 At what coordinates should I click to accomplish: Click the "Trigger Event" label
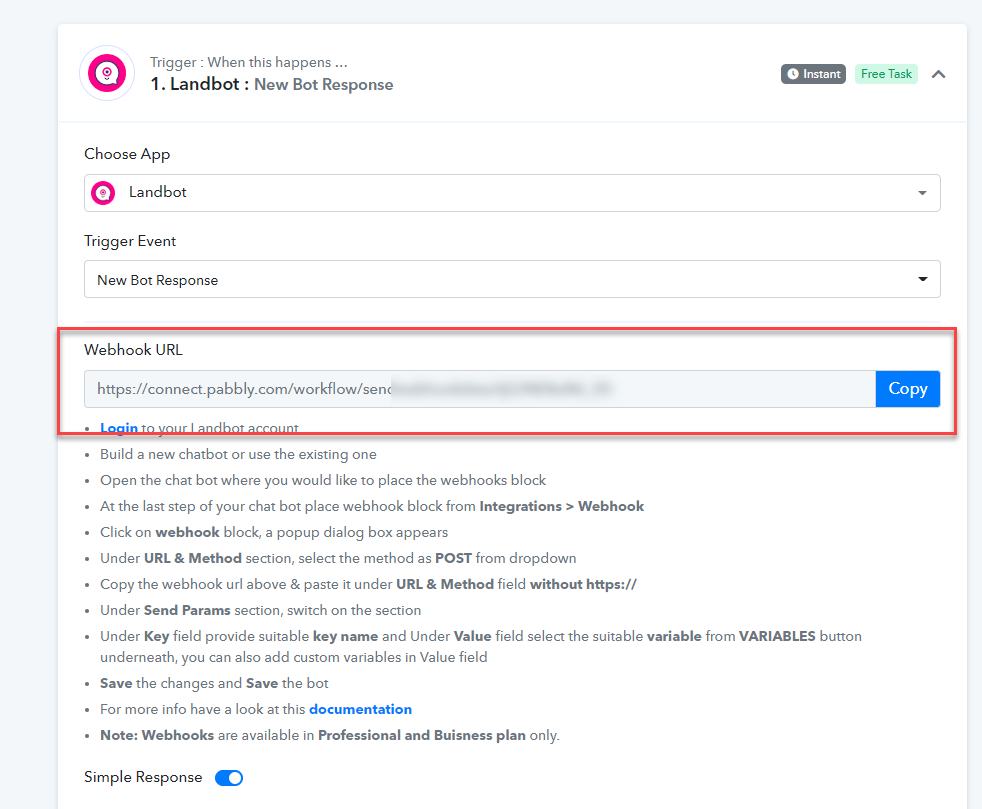coord(130,242)
